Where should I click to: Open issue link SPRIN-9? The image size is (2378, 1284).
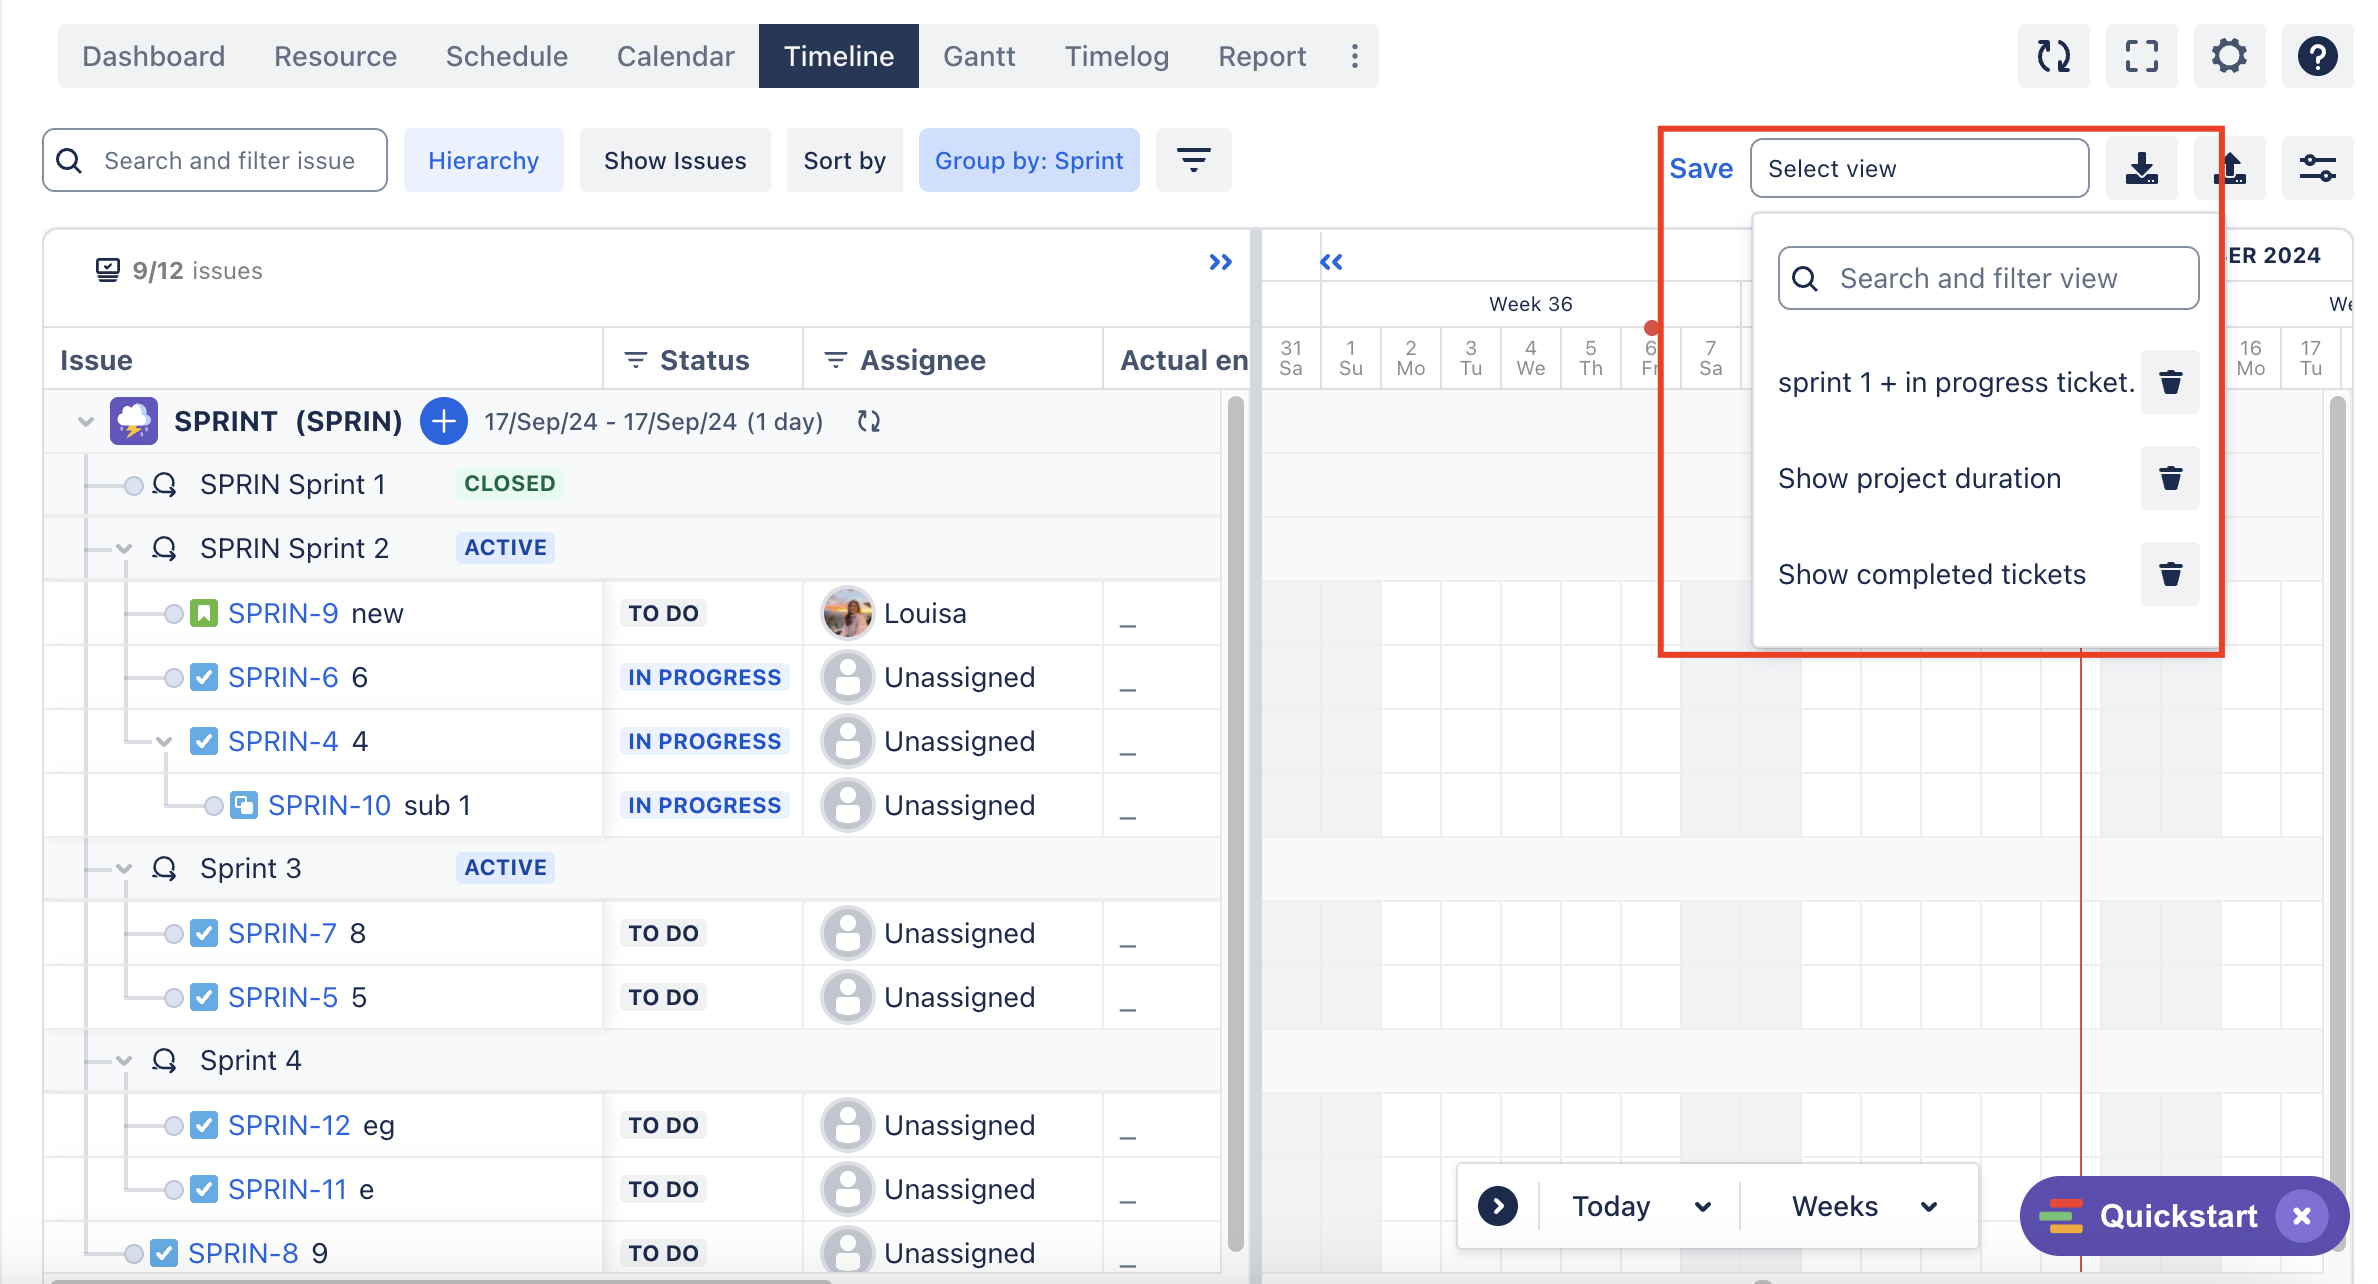tap(283, 613)
